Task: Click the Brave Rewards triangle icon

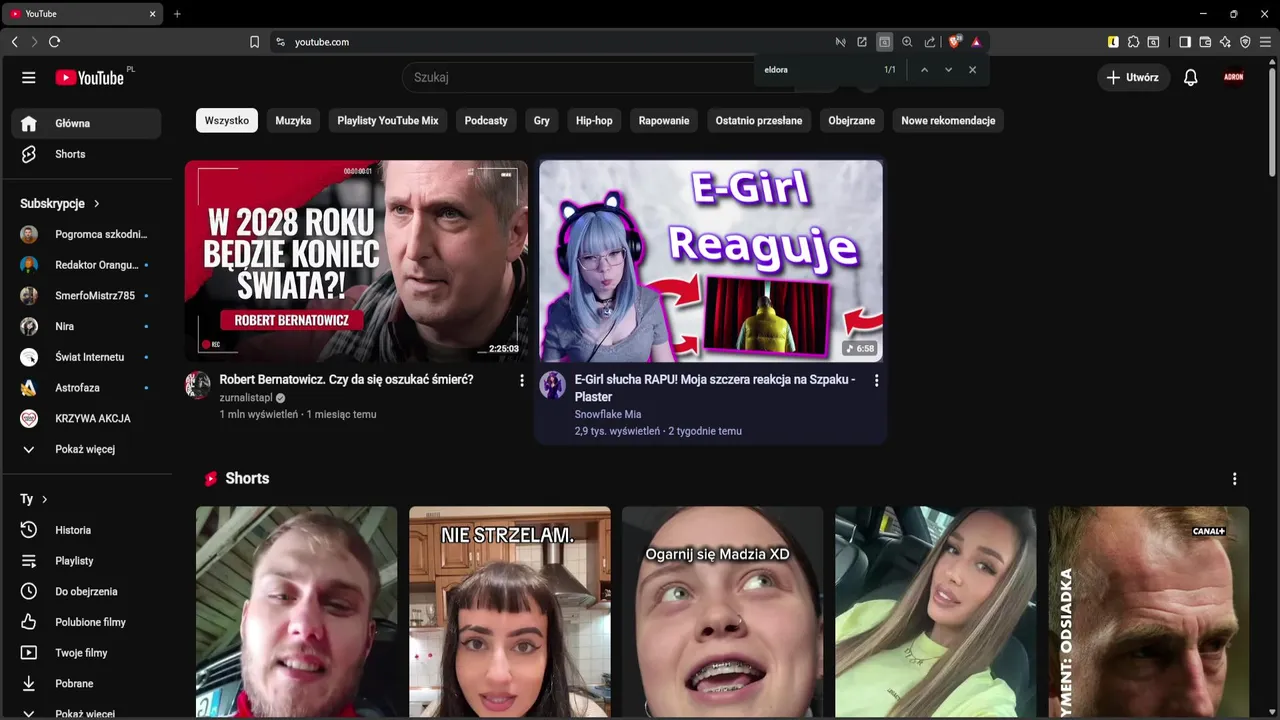Action: point(976,42)
